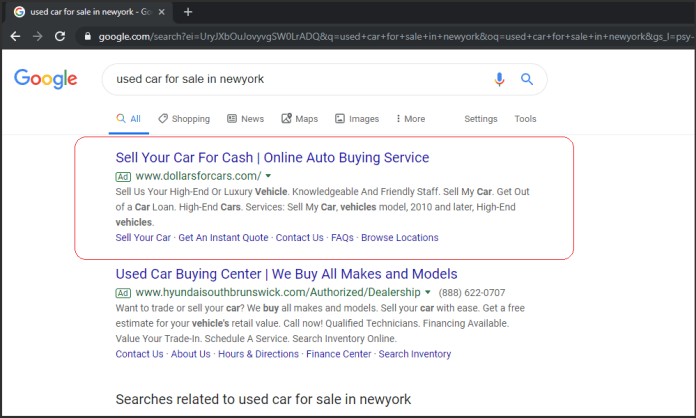Open 'Used Car Buying Center' ad title

(286, 274)
